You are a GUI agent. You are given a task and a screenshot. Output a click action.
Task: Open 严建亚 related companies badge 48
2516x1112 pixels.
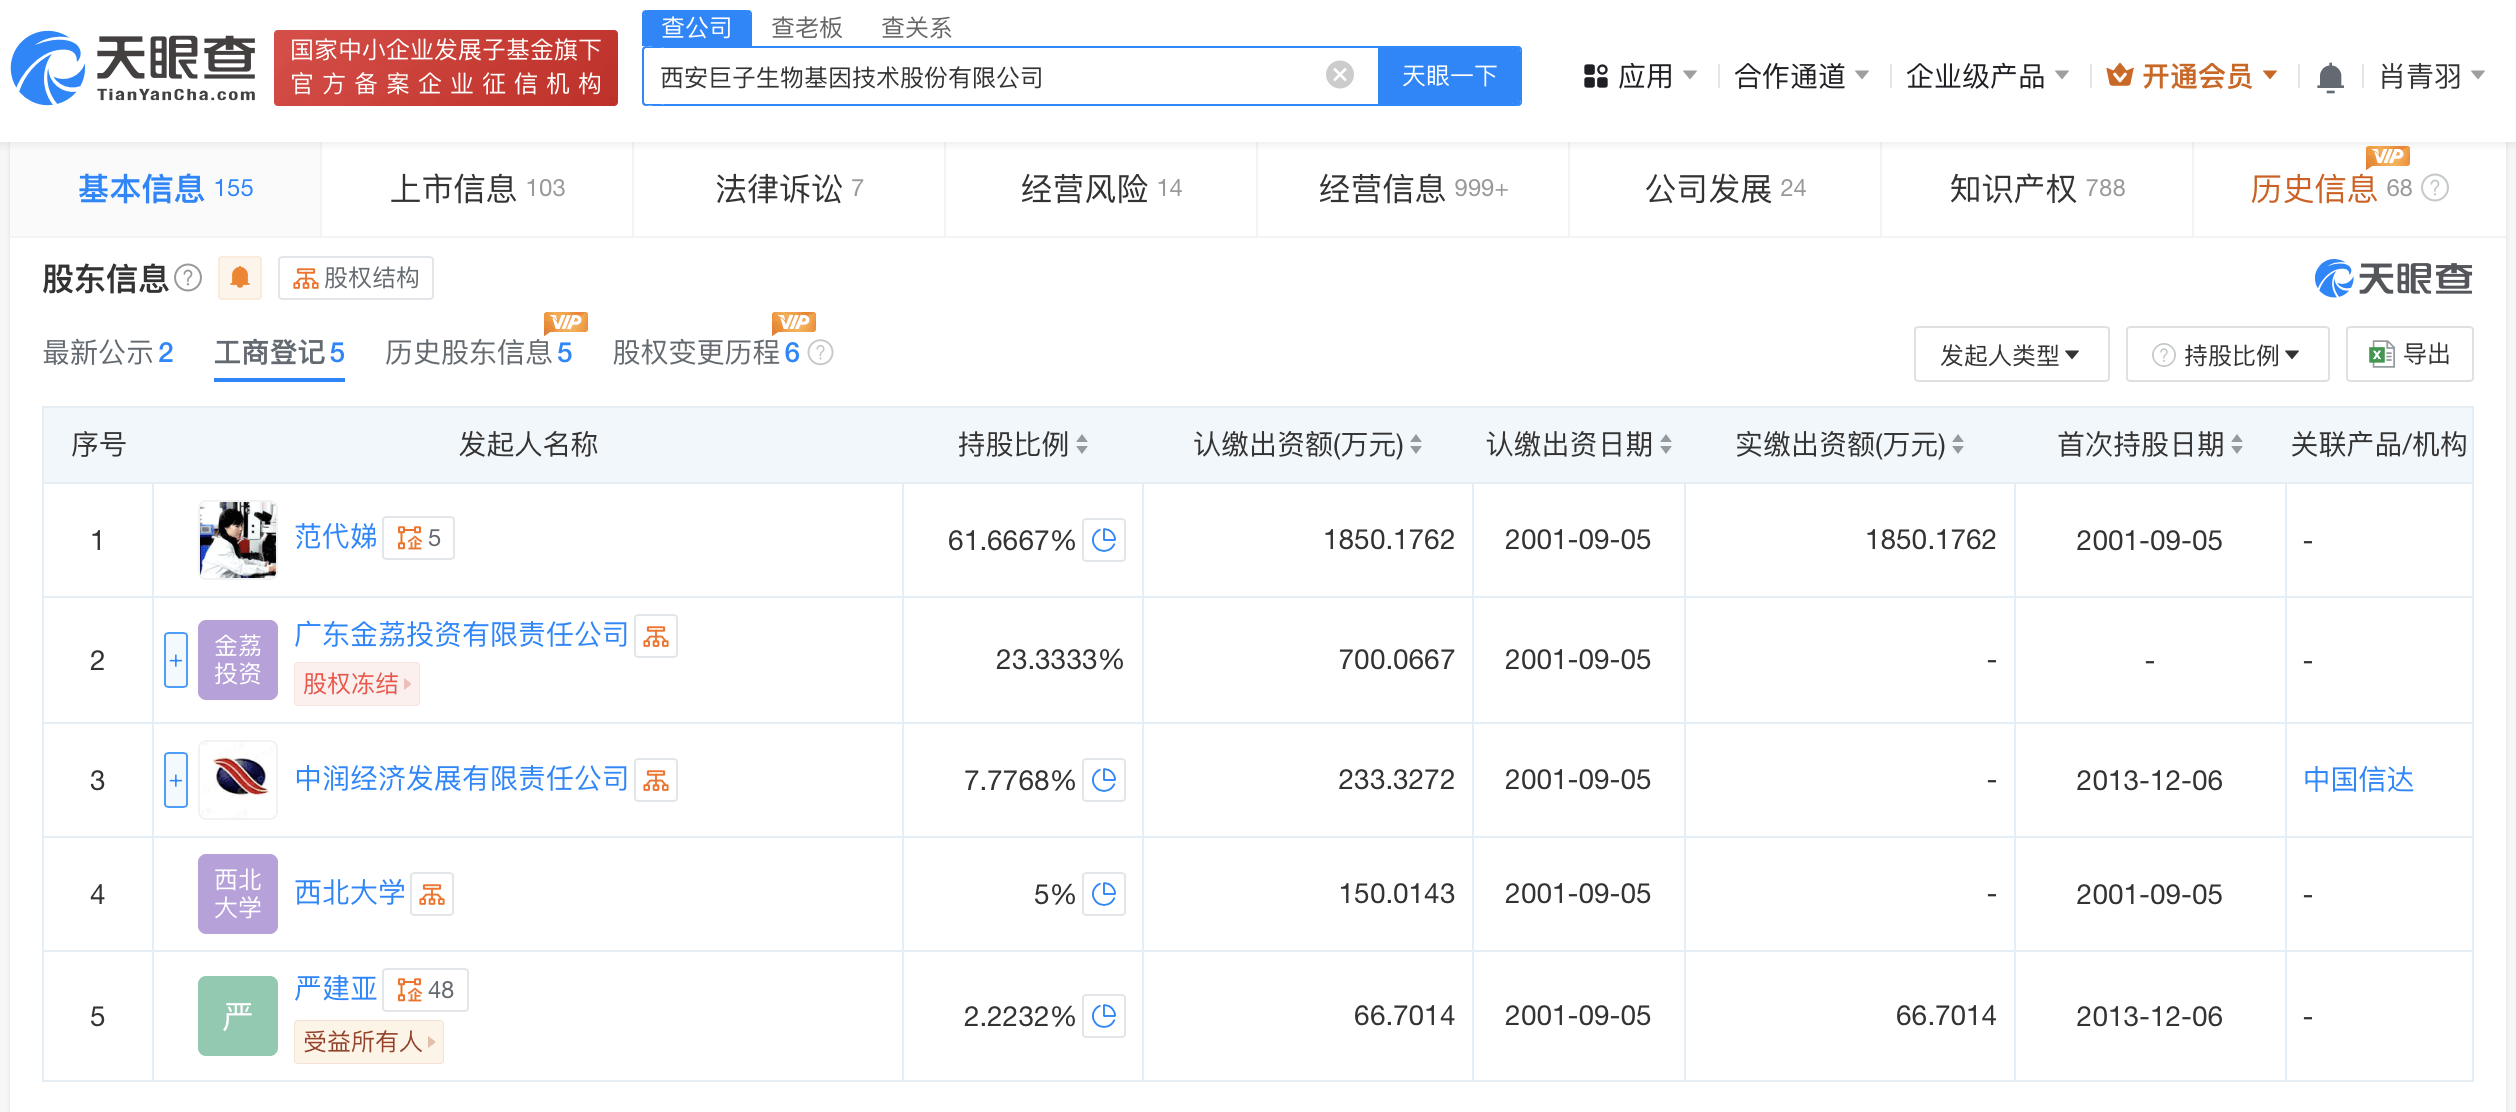point(426,990)
